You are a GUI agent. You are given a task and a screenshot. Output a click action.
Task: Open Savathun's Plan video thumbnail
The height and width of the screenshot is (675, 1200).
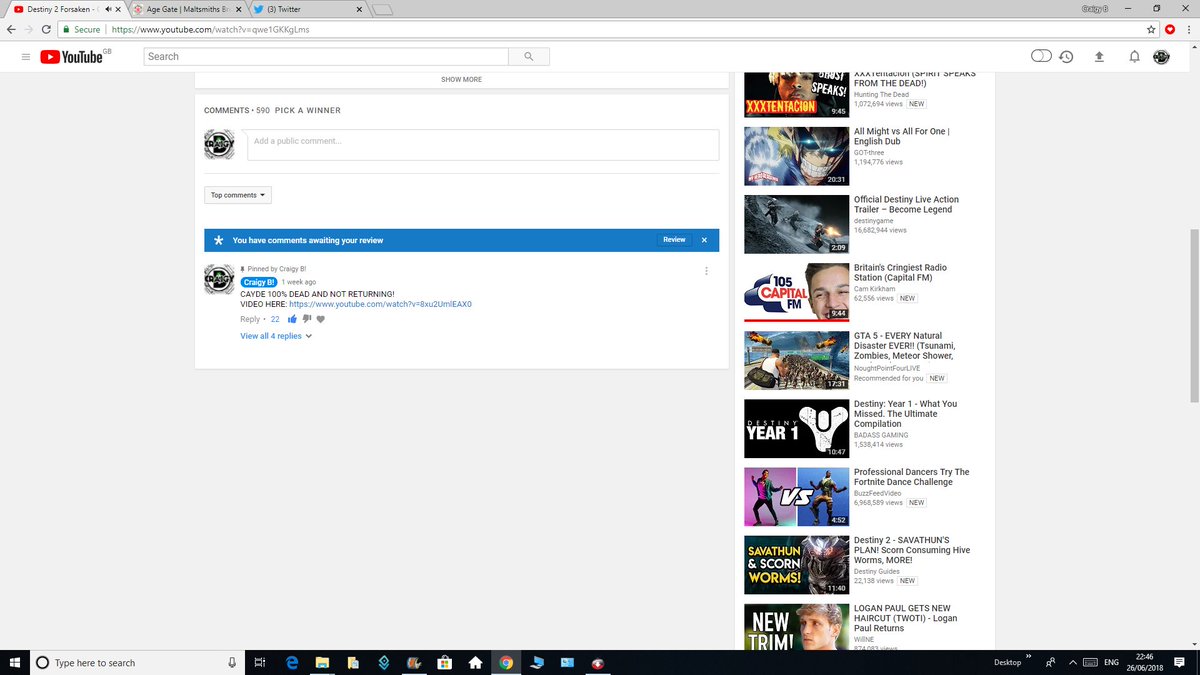(797, 565)
